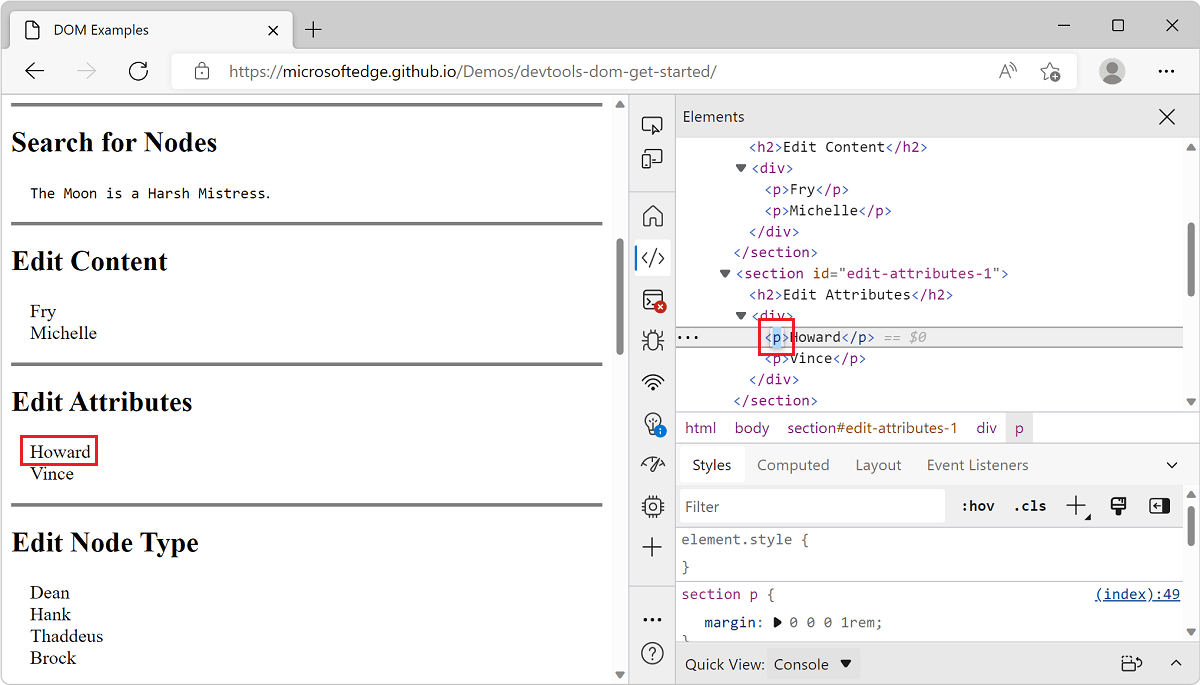Viewport: 1200px width, 685px height.
Task: Open the Network tool icon
Action: click(652, 382)
